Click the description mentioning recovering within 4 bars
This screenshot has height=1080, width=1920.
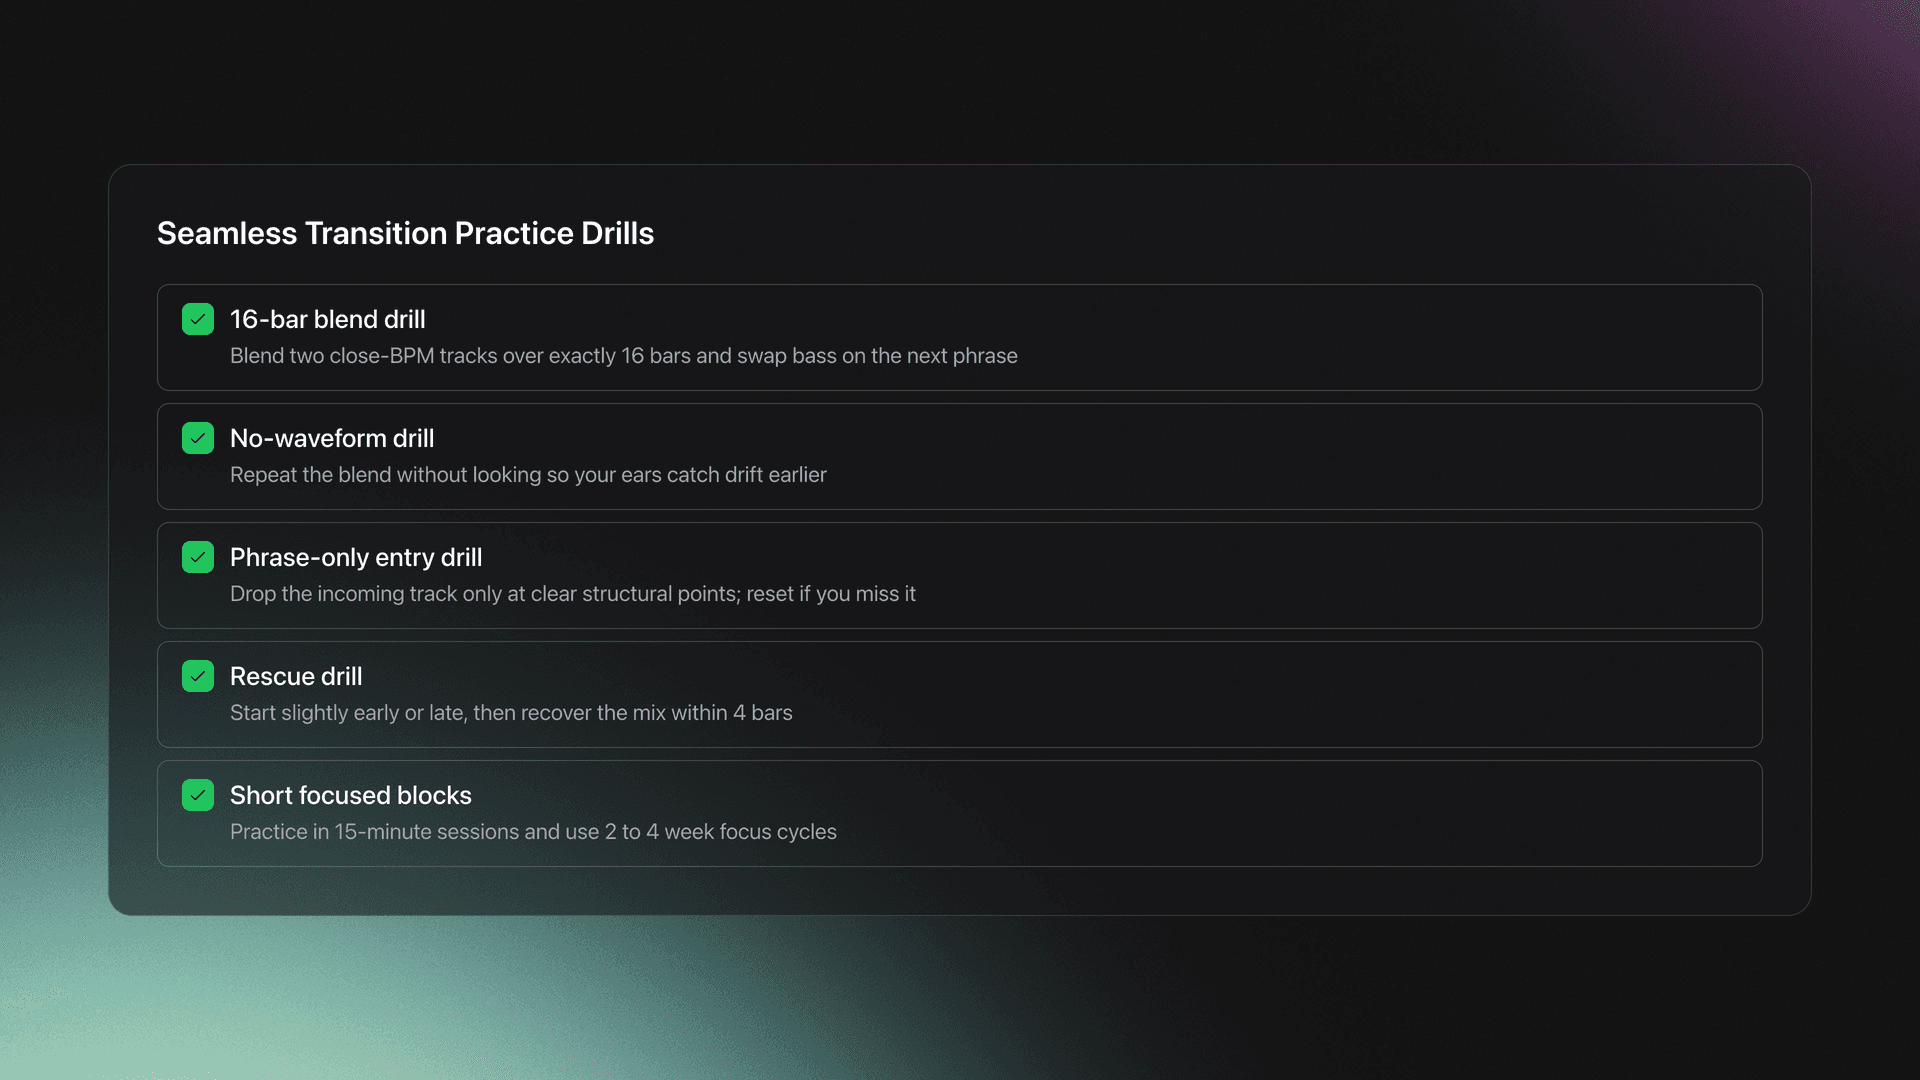pos(511,713)
